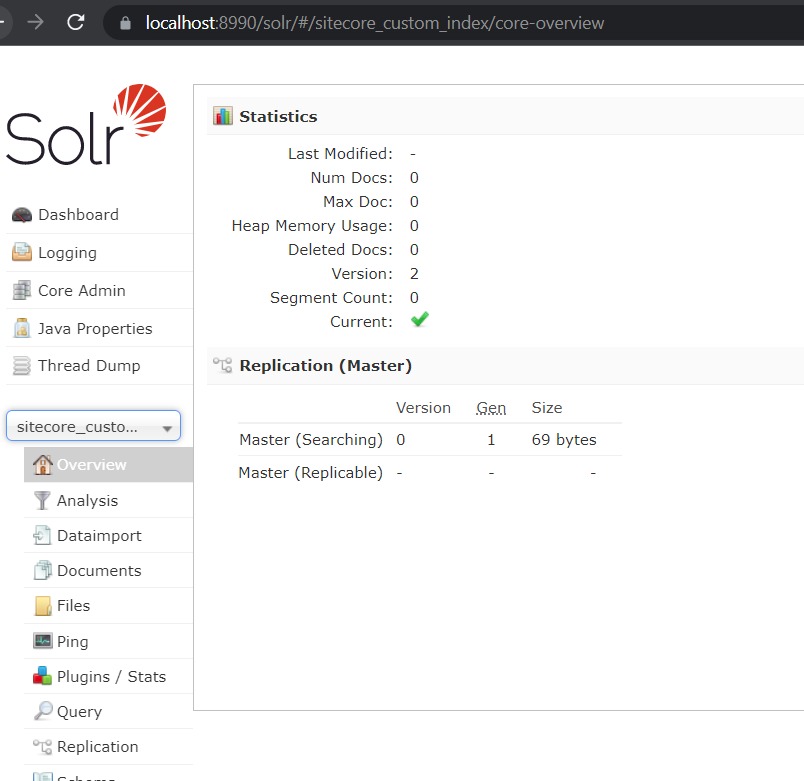Click the Last Modified label
The width and height of the screenshot is (804, 781).
pos(340,153)
